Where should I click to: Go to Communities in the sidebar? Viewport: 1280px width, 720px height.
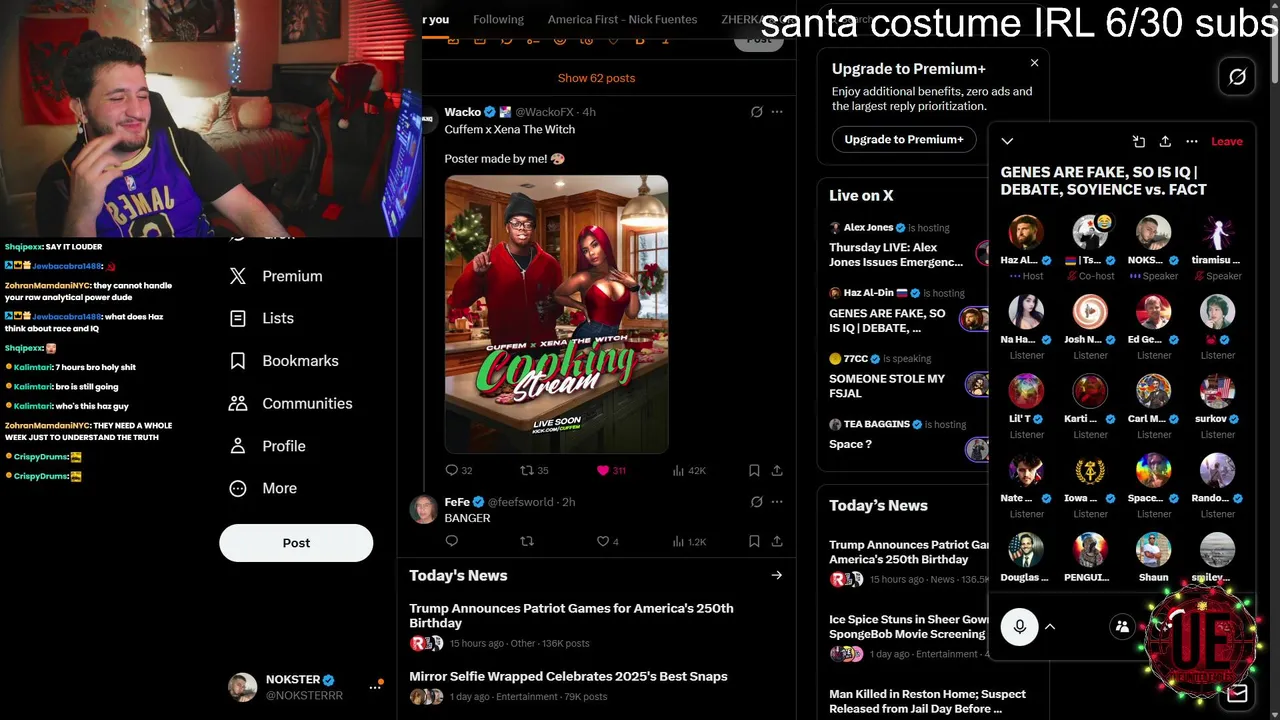pos(291,403)
